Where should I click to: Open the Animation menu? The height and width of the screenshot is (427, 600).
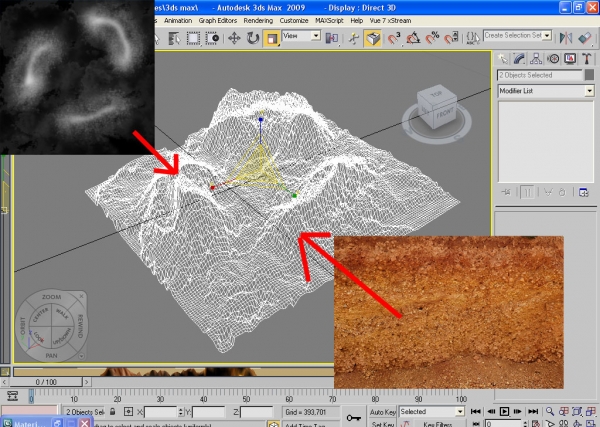pos(178,21)
